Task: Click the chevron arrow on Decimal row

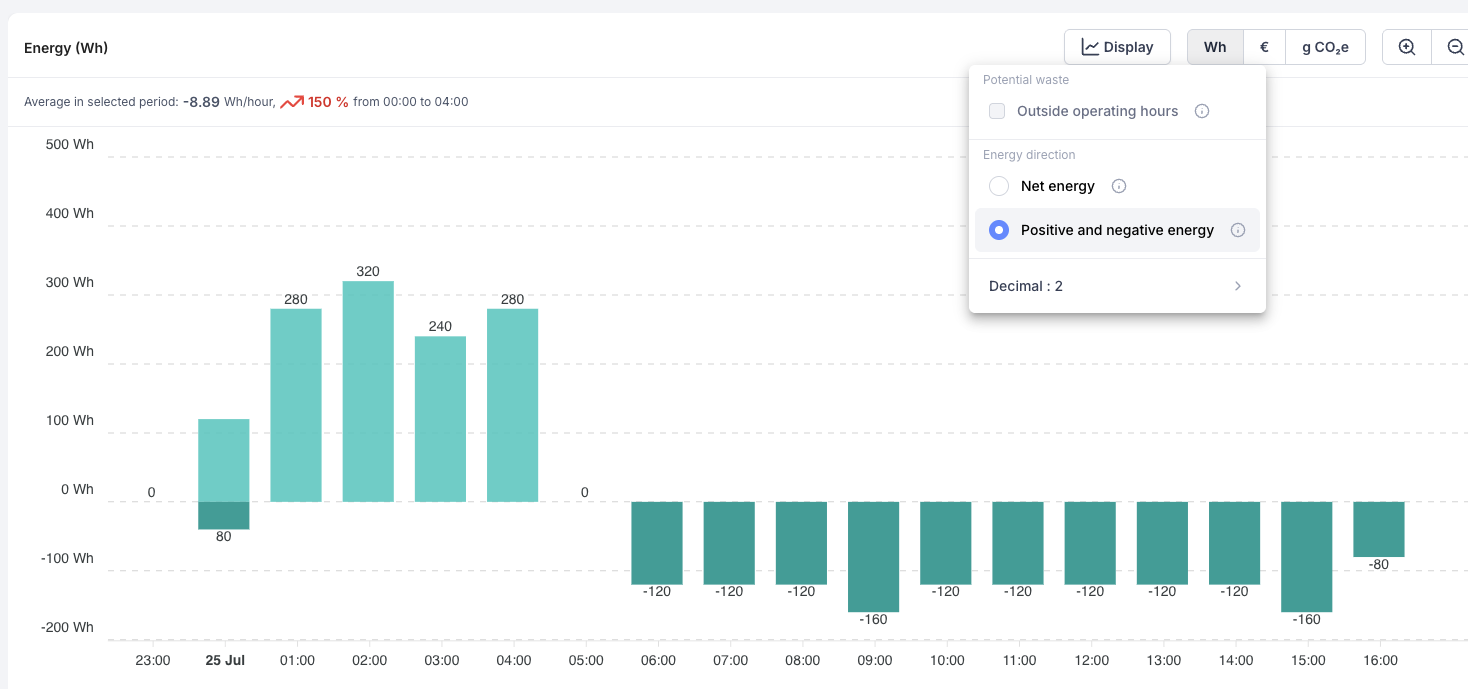Action: click(x=1238, y=286)
